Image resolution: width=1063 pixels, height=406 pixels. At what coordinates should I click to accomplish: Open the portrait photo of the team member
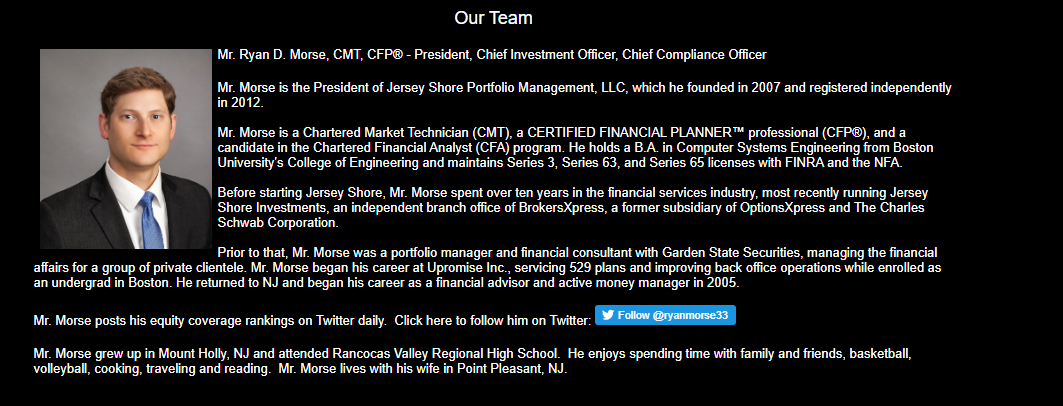click(125, 149)
